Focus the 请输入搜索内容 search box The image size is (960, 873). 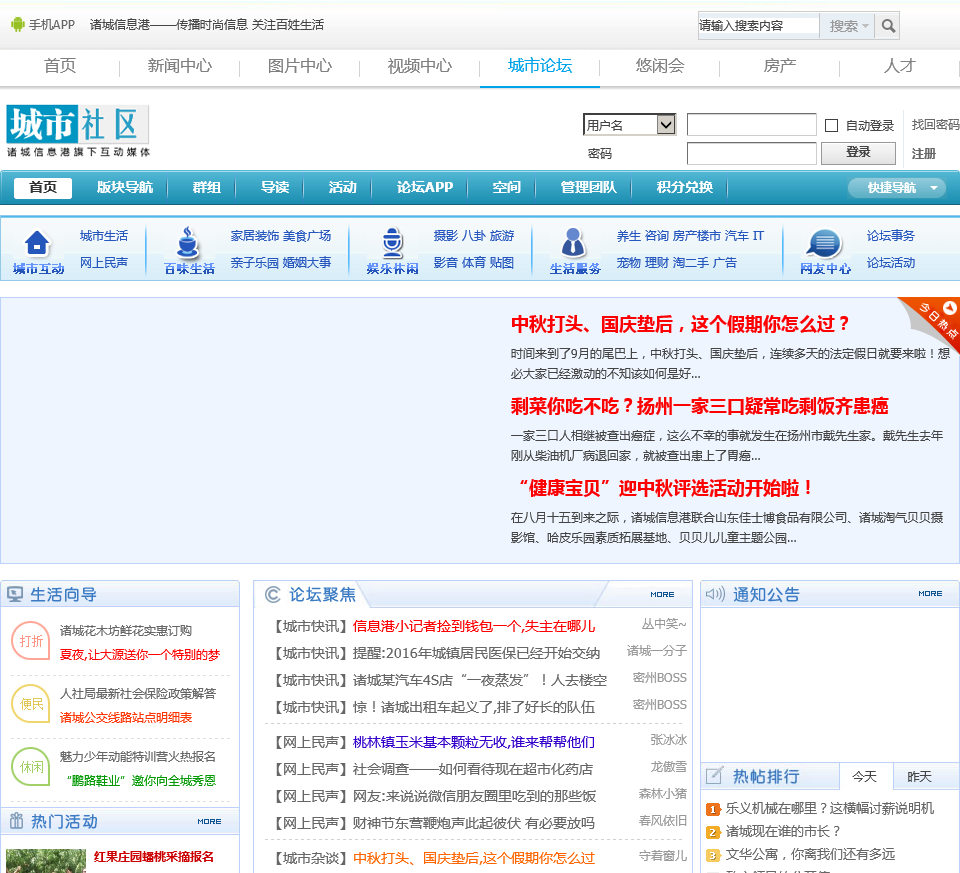point(759,26)
